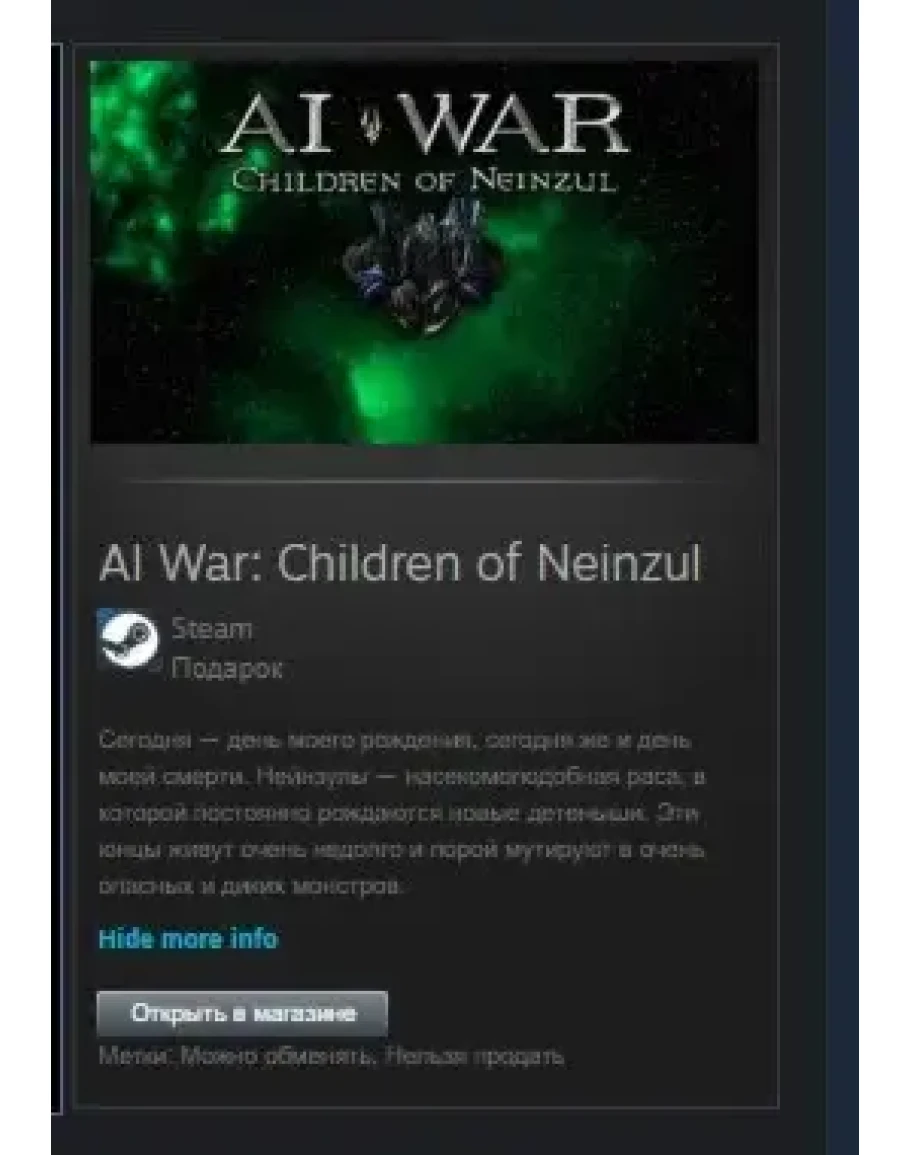Click the Подарок item type label

coord(227,668)
